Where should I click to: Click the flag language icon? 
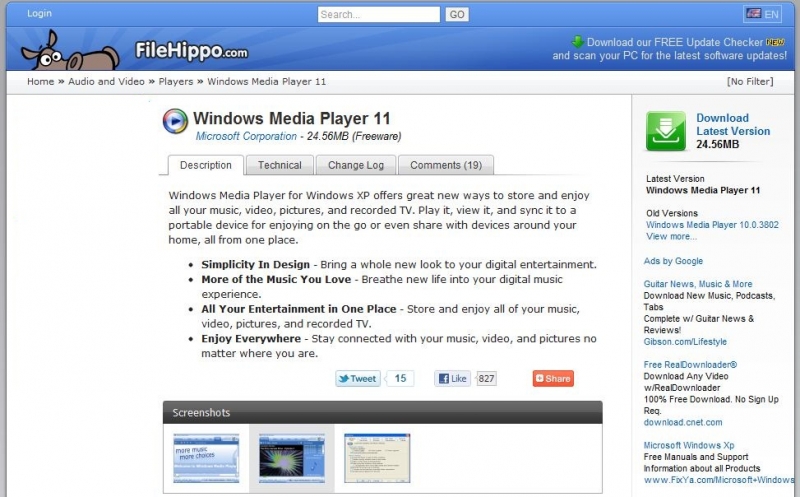(753, 14)
